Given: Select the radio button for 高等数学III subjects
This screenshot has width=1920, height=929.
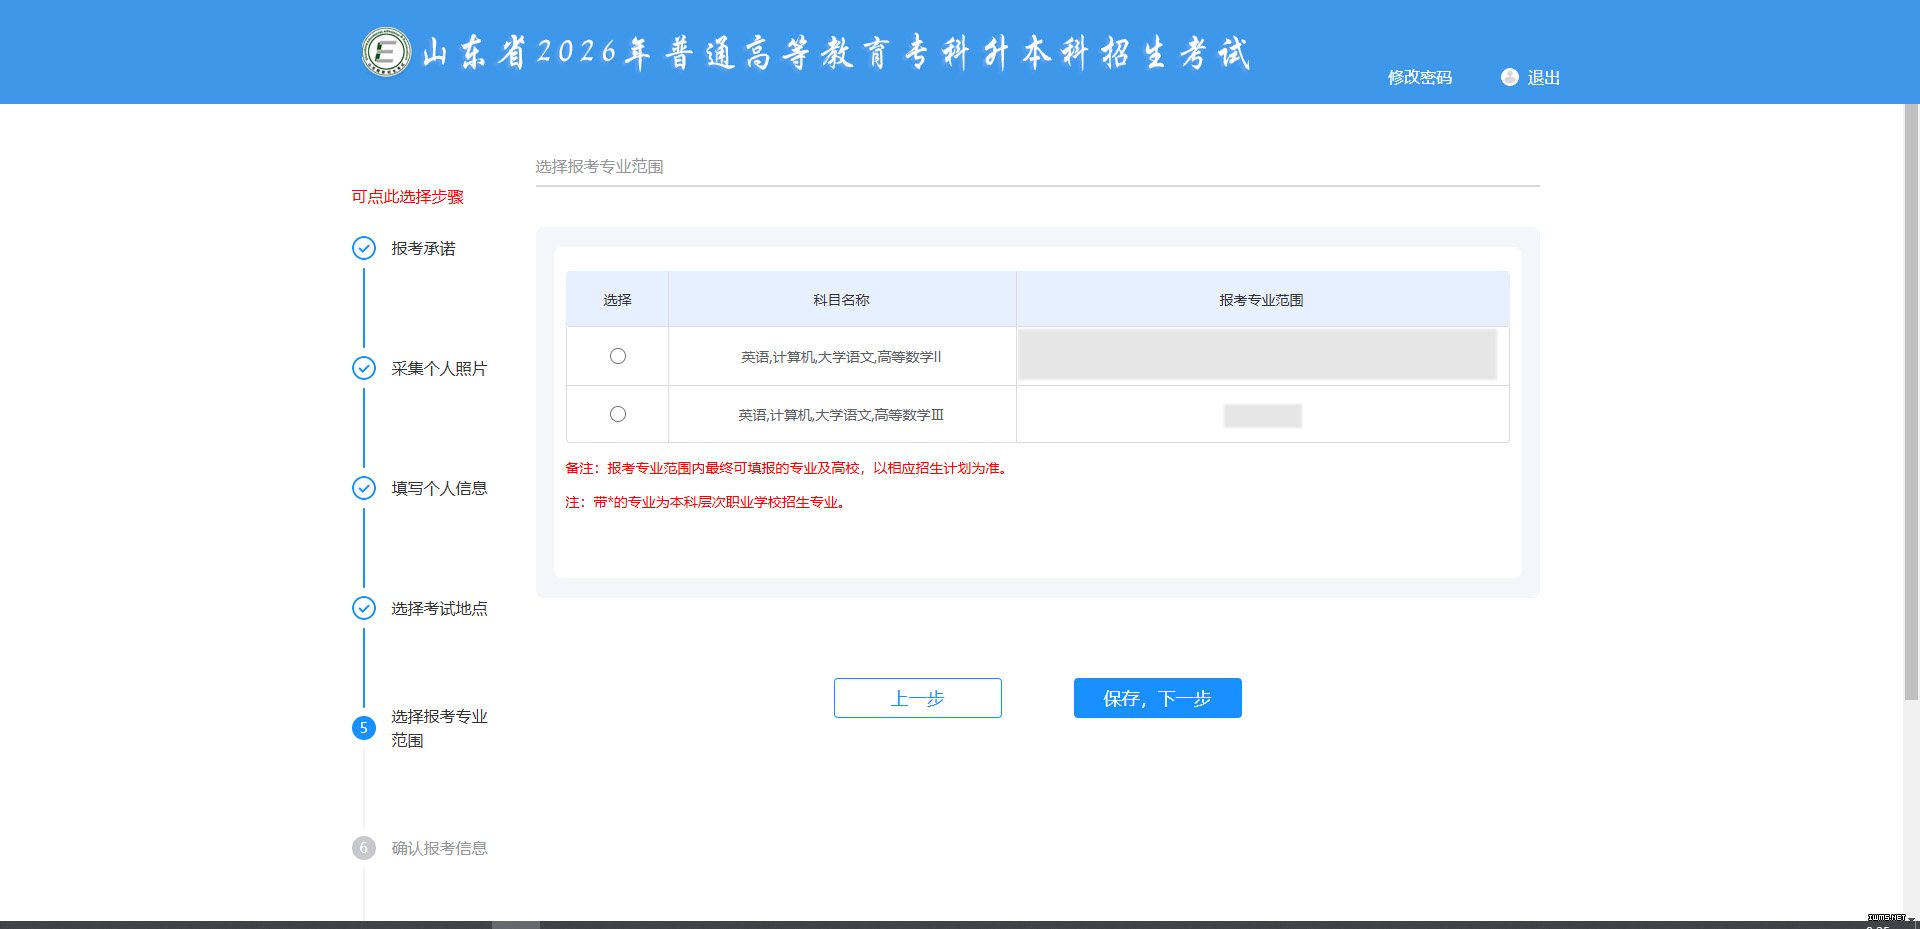Looking at the screenshot, I should [618, 414].
